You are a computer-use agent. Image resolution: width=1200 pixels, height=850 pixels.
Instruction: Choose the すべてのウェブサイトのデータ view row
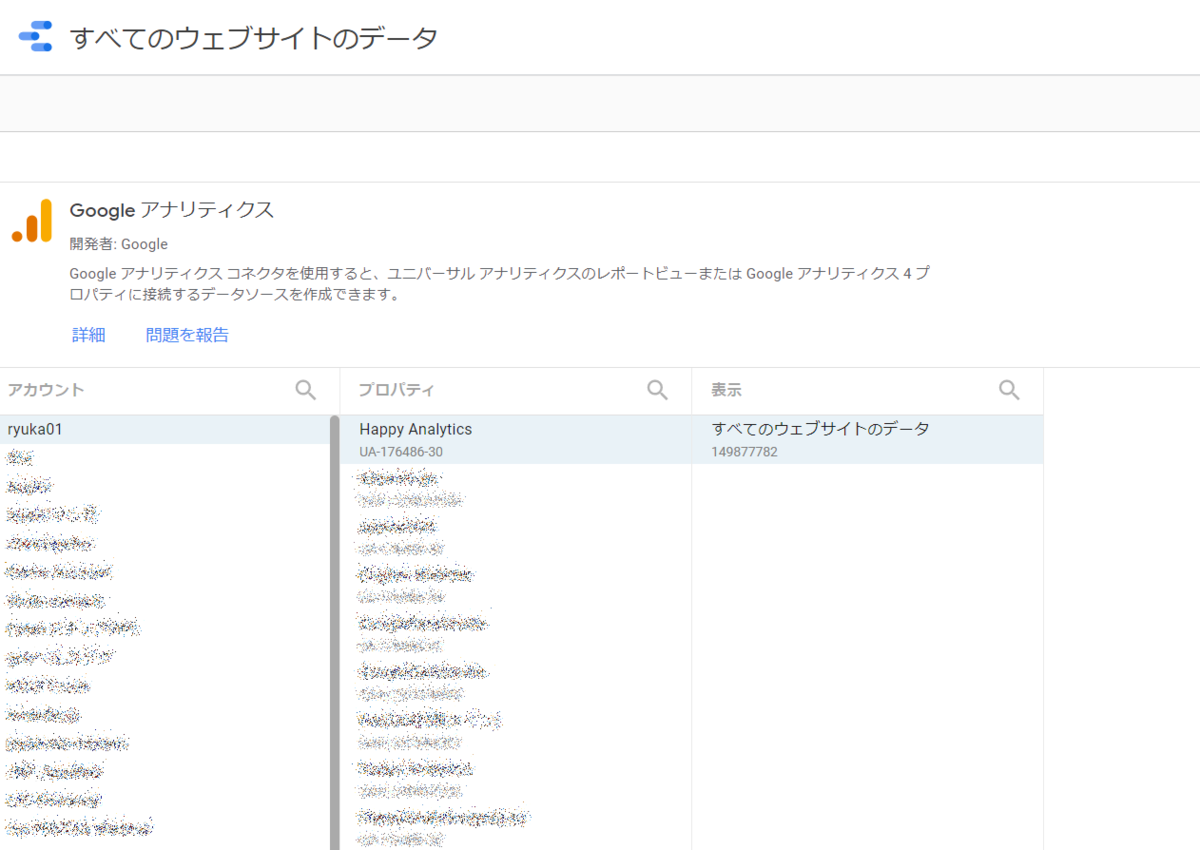coord(867,440)
